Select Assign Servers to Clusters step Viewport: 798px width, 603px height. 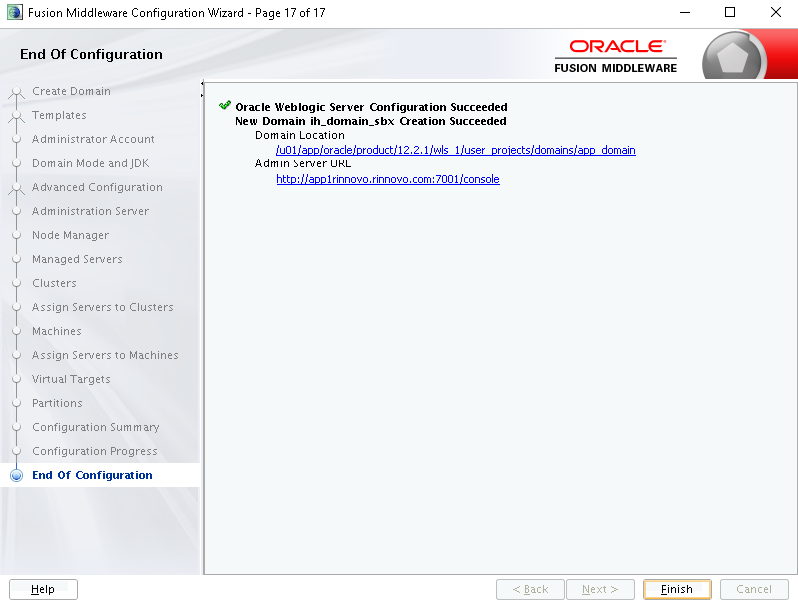(103, 307)
